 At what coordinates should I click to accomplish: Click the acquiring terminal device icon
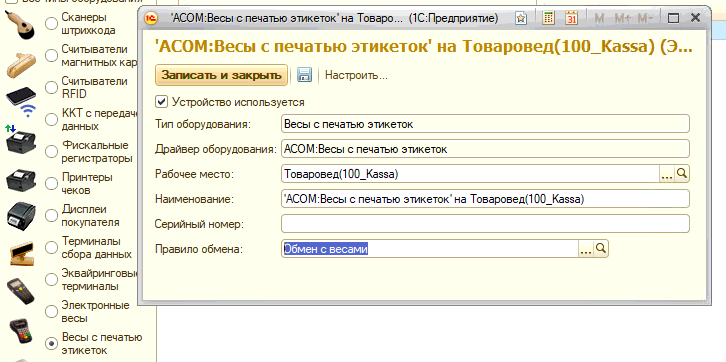pyautogui.click(x=21, y=330)
